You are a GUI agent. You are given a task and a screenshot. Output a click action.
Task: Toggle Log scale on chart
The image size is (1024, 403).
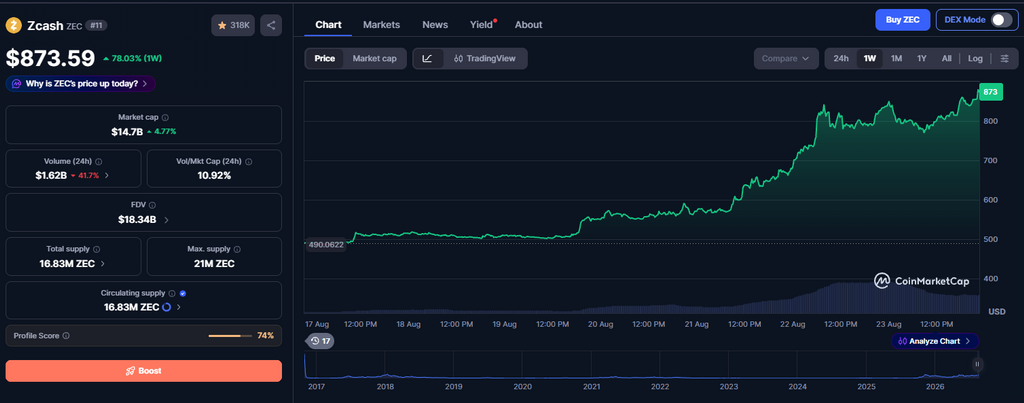click(975, 58)
